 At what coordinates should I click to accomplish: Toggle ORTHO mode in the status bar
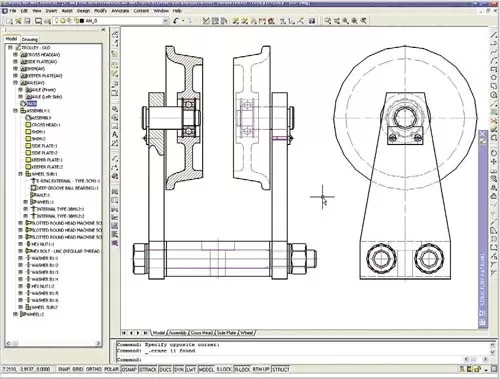[93, 369]
